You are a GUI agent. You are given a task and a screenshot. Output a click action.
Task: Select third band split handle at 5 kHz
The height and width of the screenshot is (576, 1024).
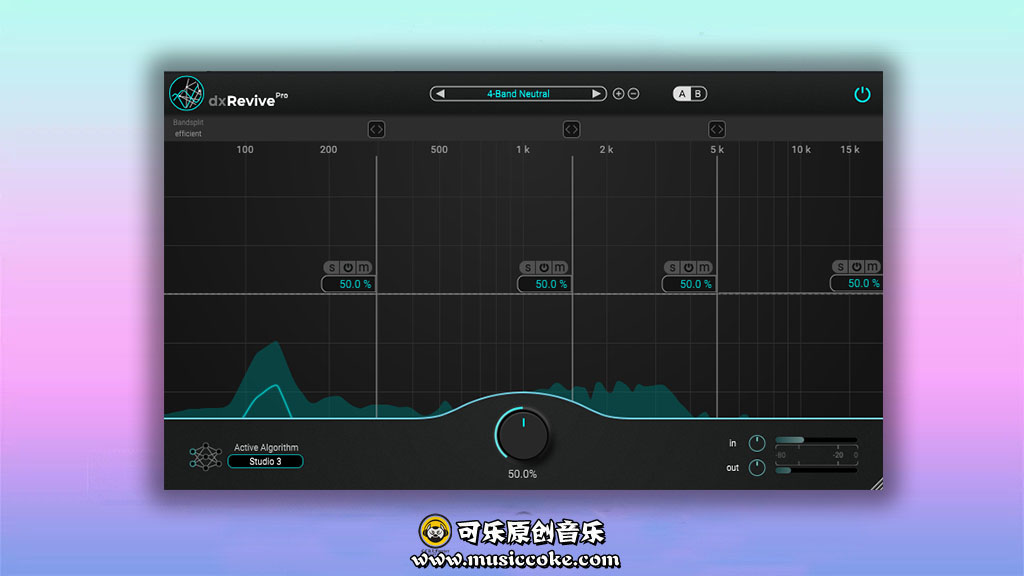716,129
